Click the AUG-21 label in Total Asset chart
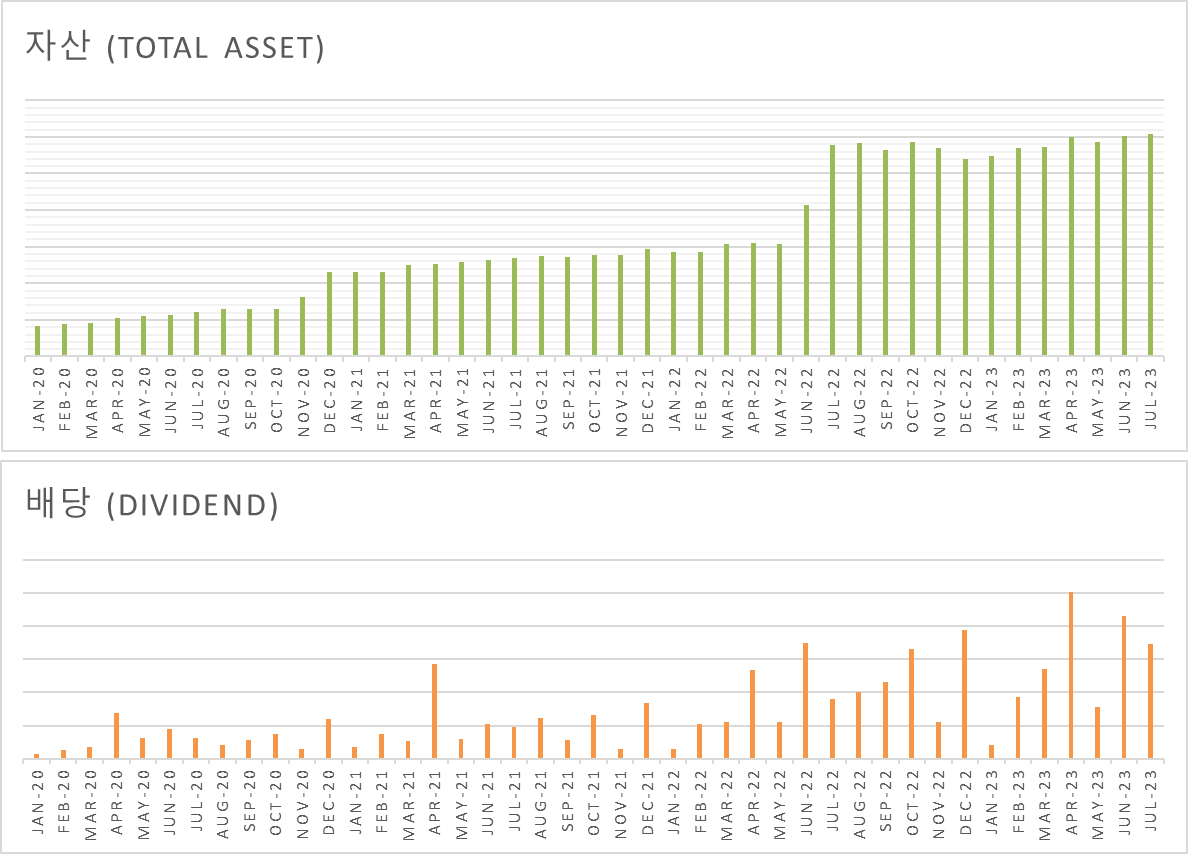 542,402
